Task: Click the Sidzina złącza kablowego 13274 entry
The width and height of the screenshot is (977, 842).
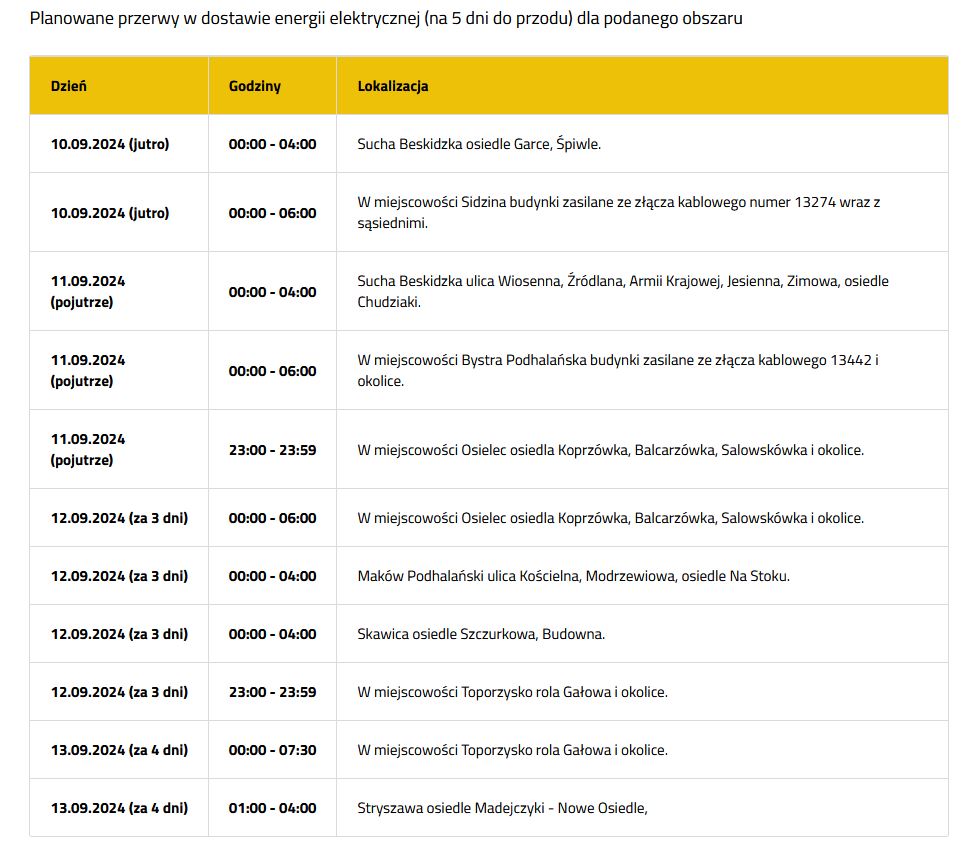Action: pyautogui.click(x=618, y=213)
